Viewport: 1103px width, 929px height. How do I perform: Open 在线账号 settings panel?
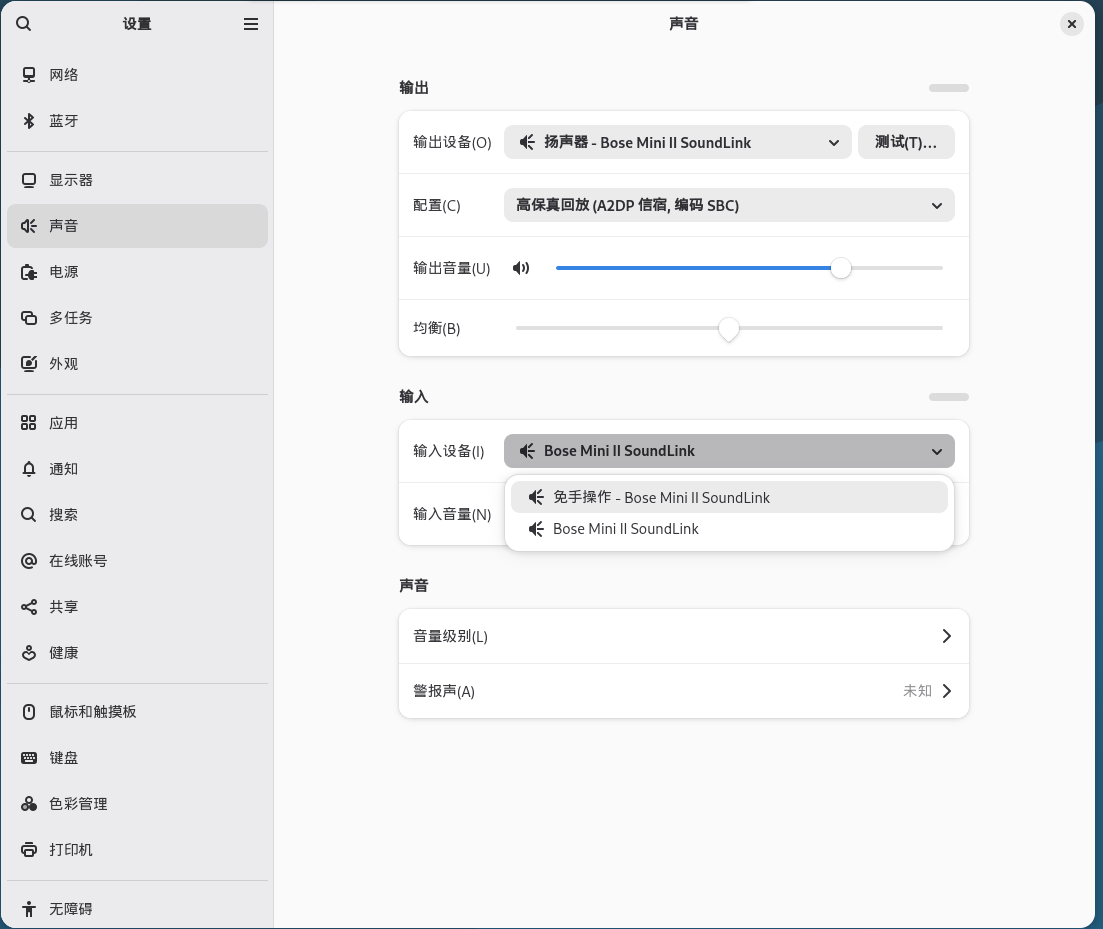point(137,560)
